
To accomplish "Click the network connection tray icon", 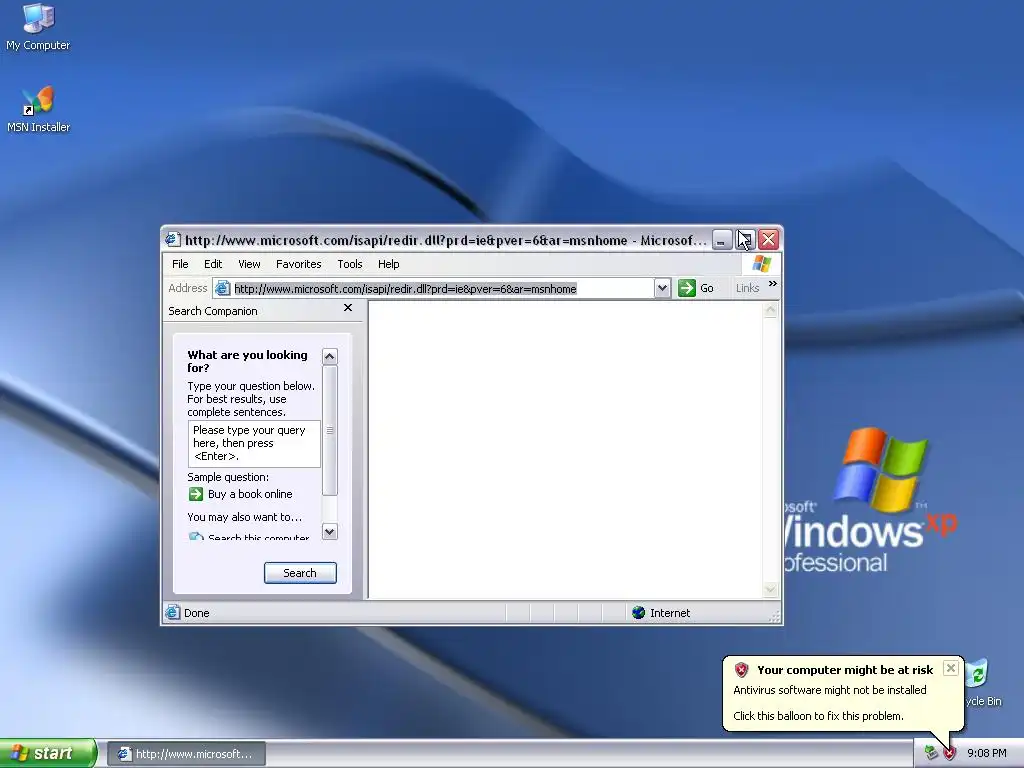I will [931, 754].
